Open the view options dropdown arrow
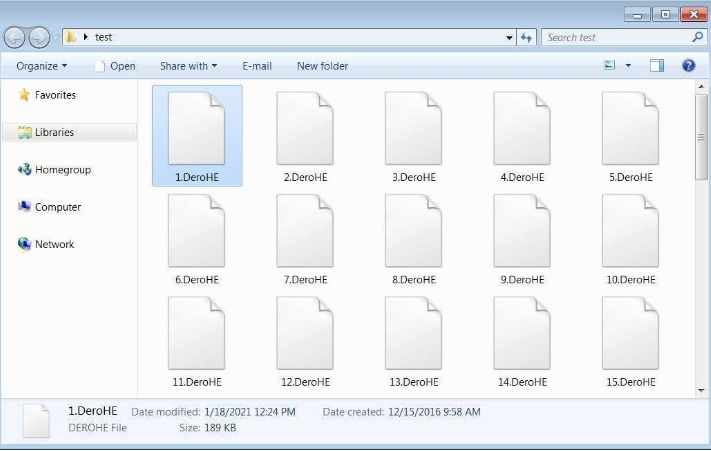Image resolution: width=711 pixels, height=451 pixels. (628, 66)
